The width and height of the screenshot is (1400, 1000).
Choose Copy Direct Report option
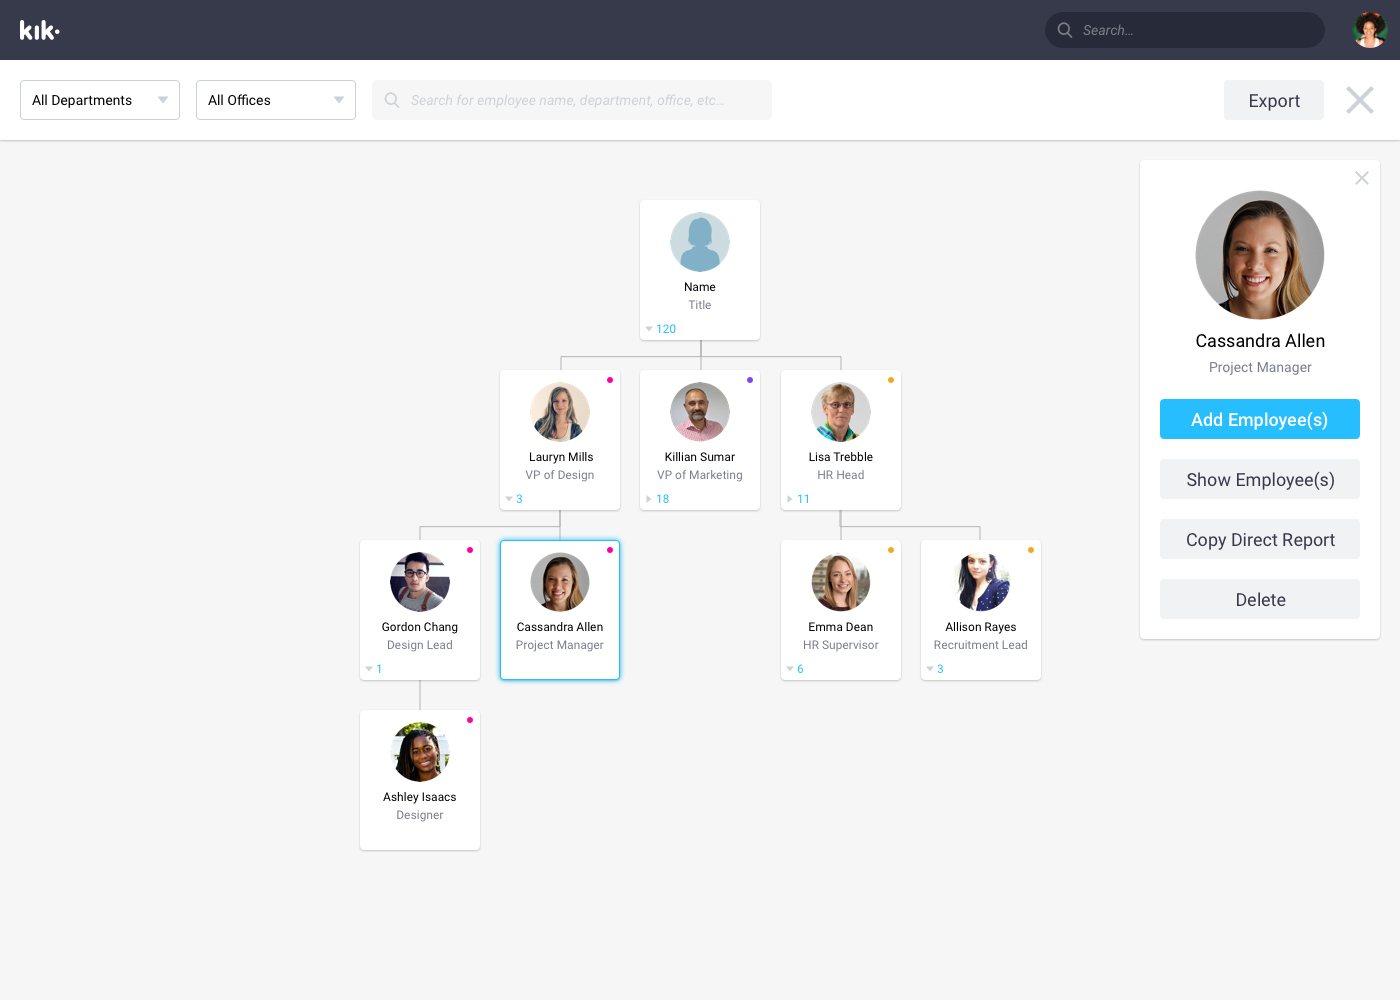coord(1259,539)
